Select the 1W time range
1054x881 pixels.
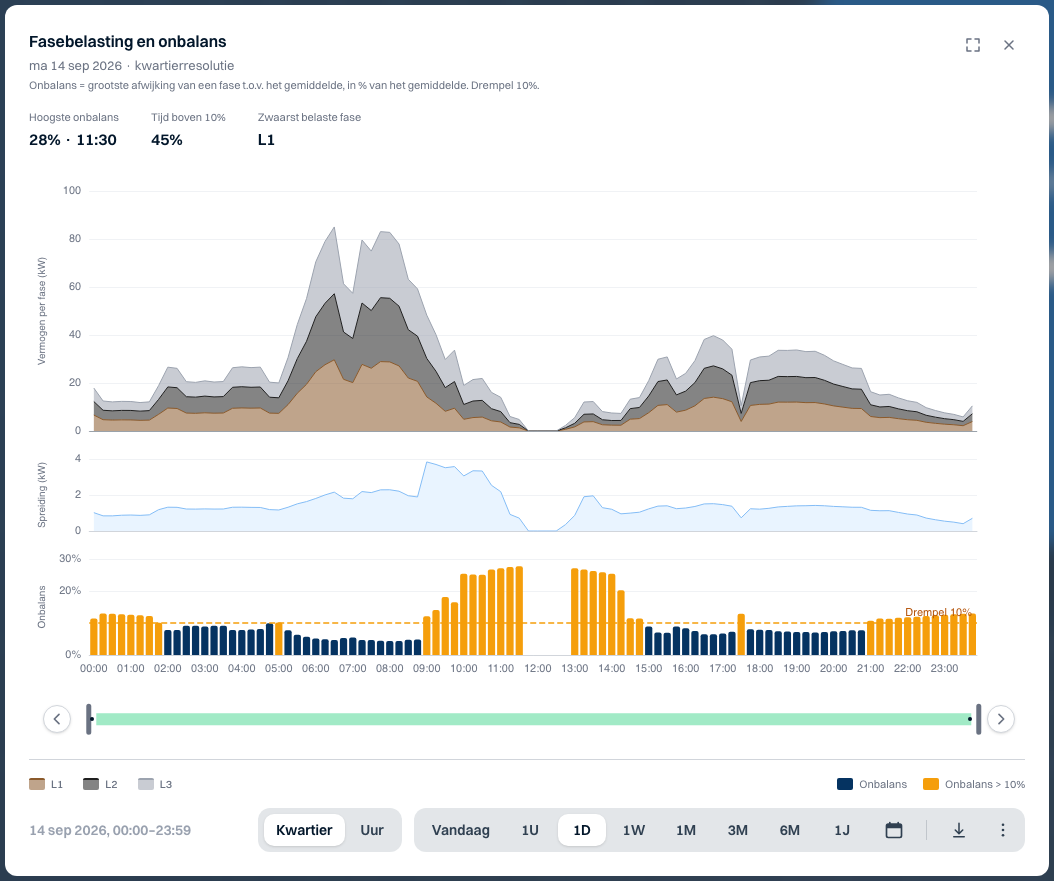(633, 830)
